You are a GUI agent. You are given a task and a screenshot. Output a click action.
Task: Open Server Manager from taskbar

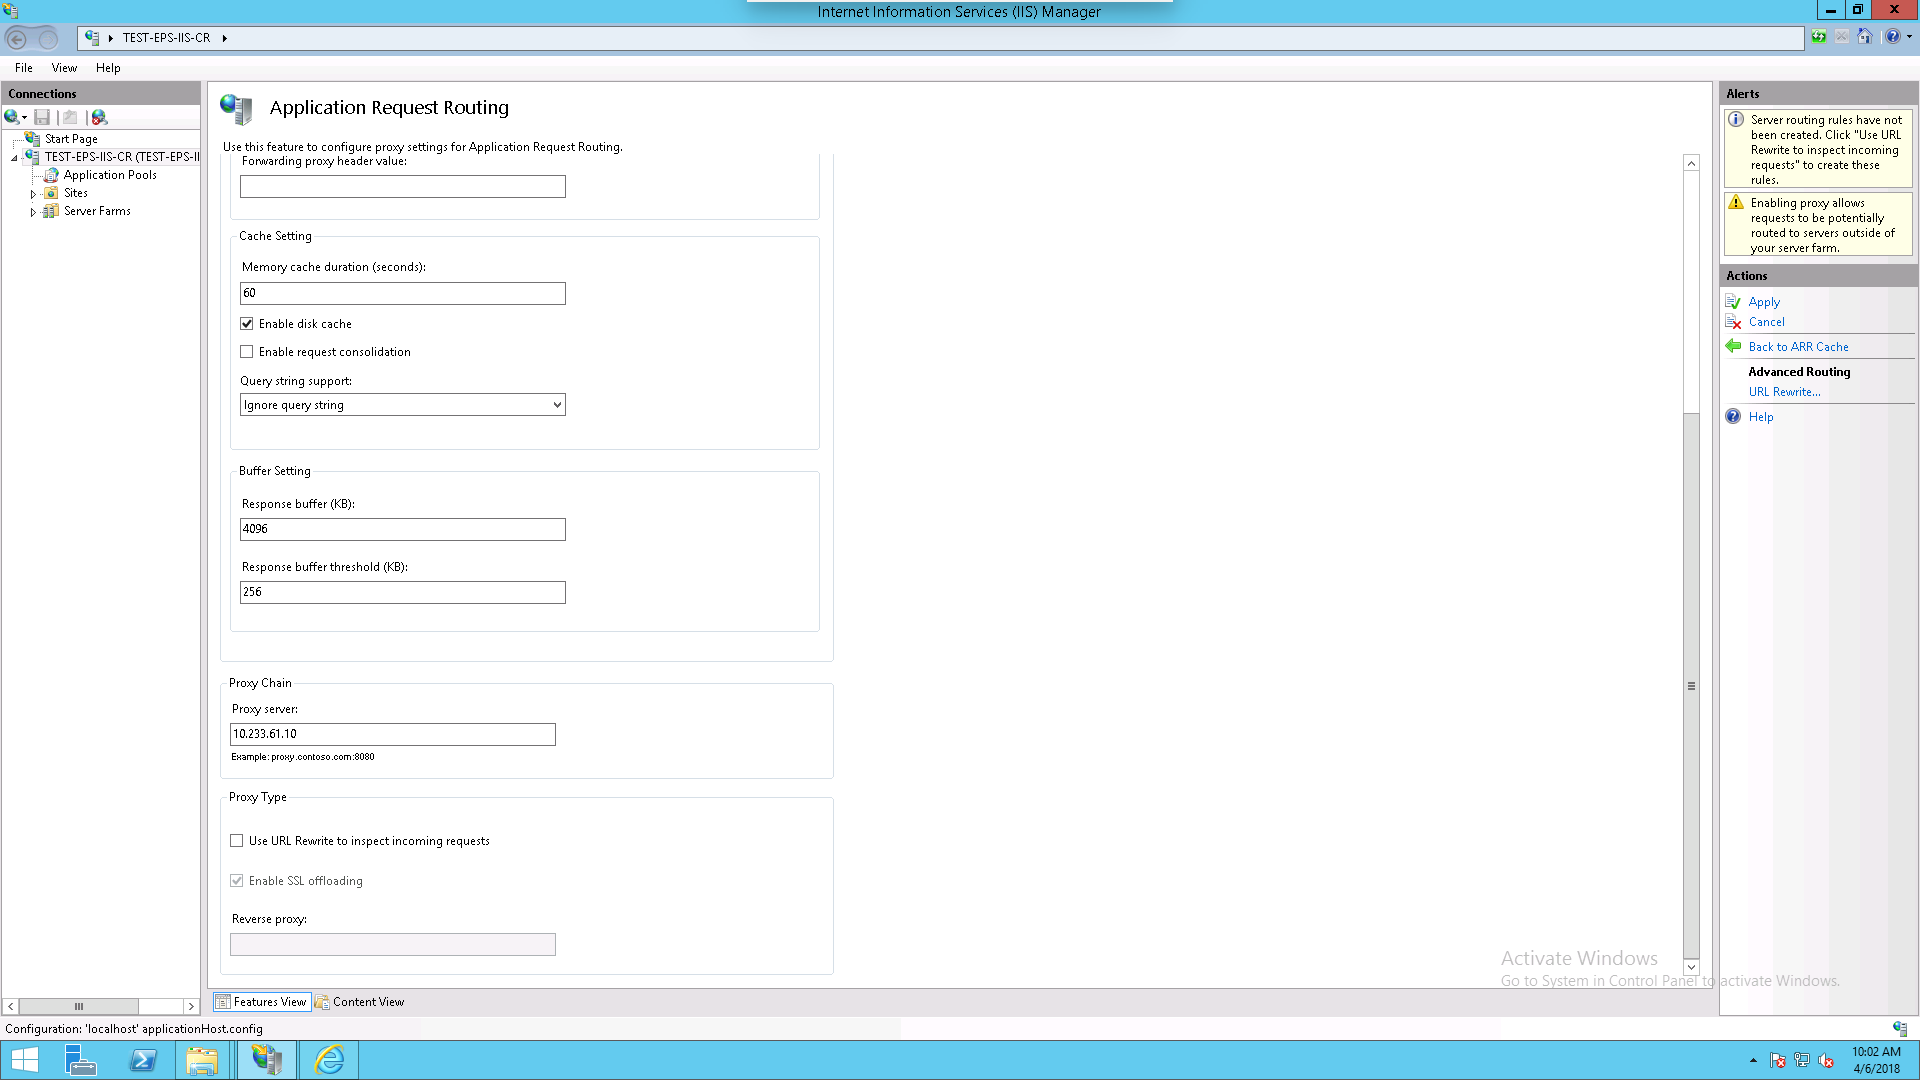[x=81, y=1060]
